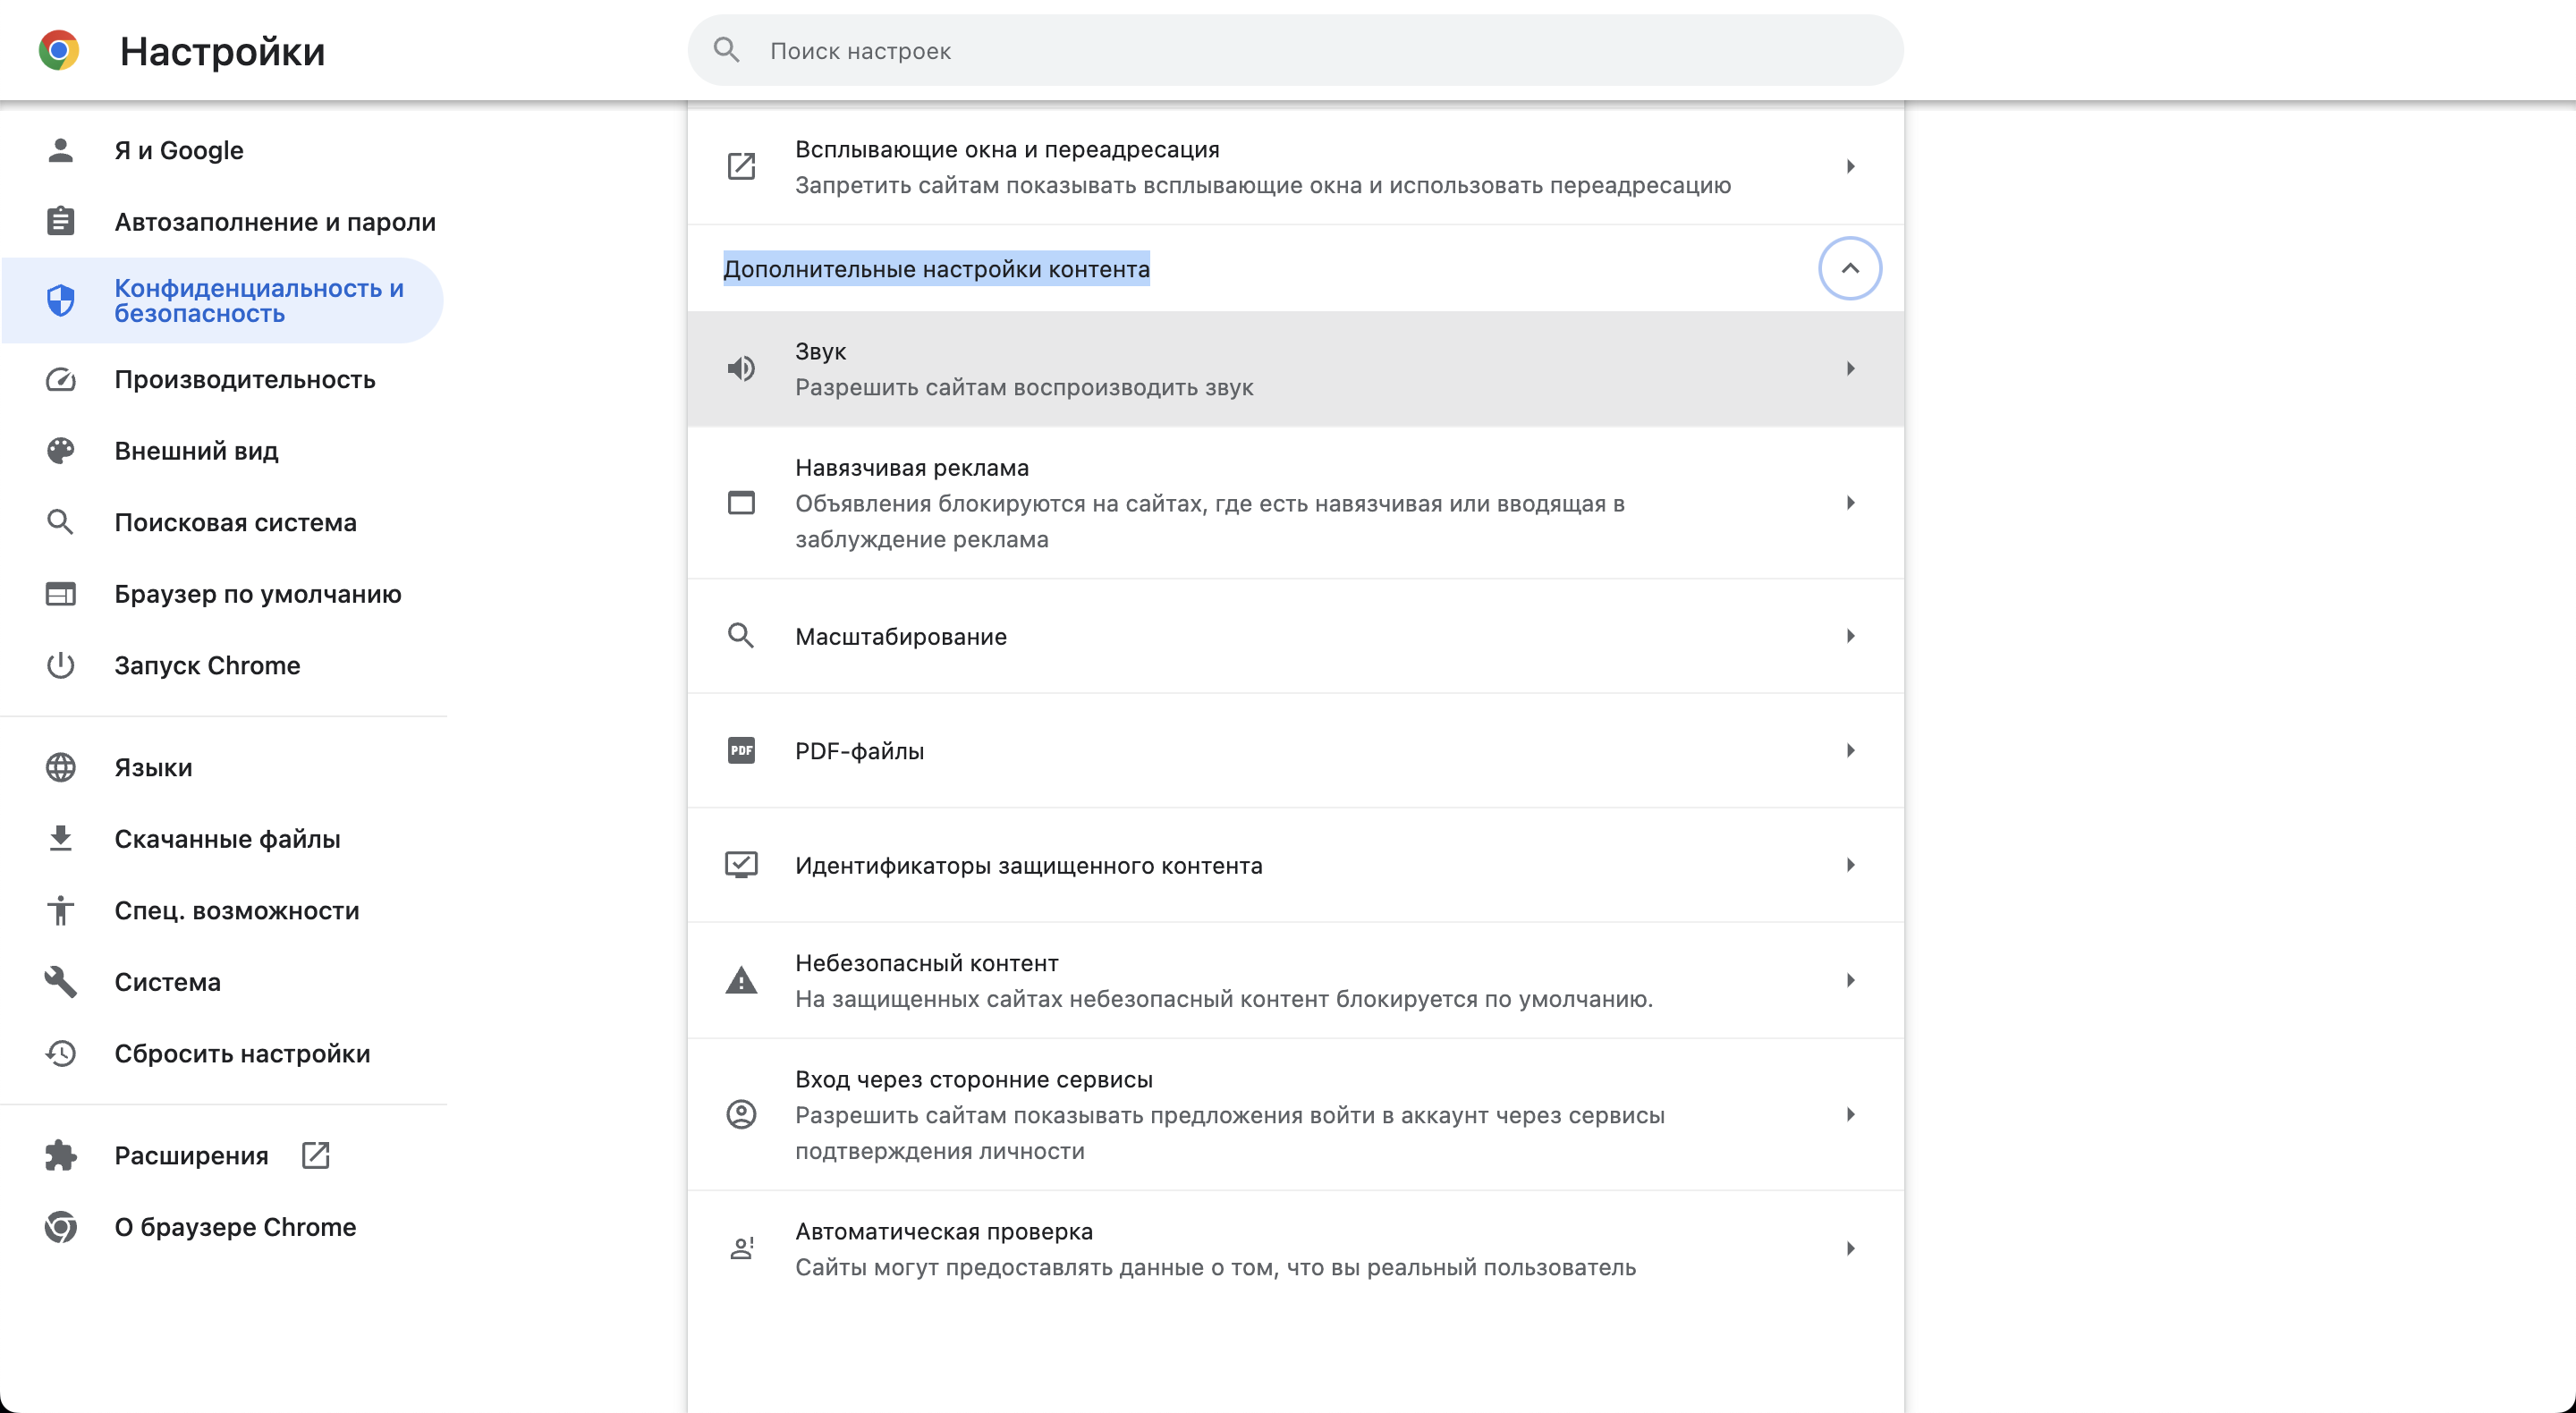Select Автозаполнение и пароли menu item

click(274, 222)
